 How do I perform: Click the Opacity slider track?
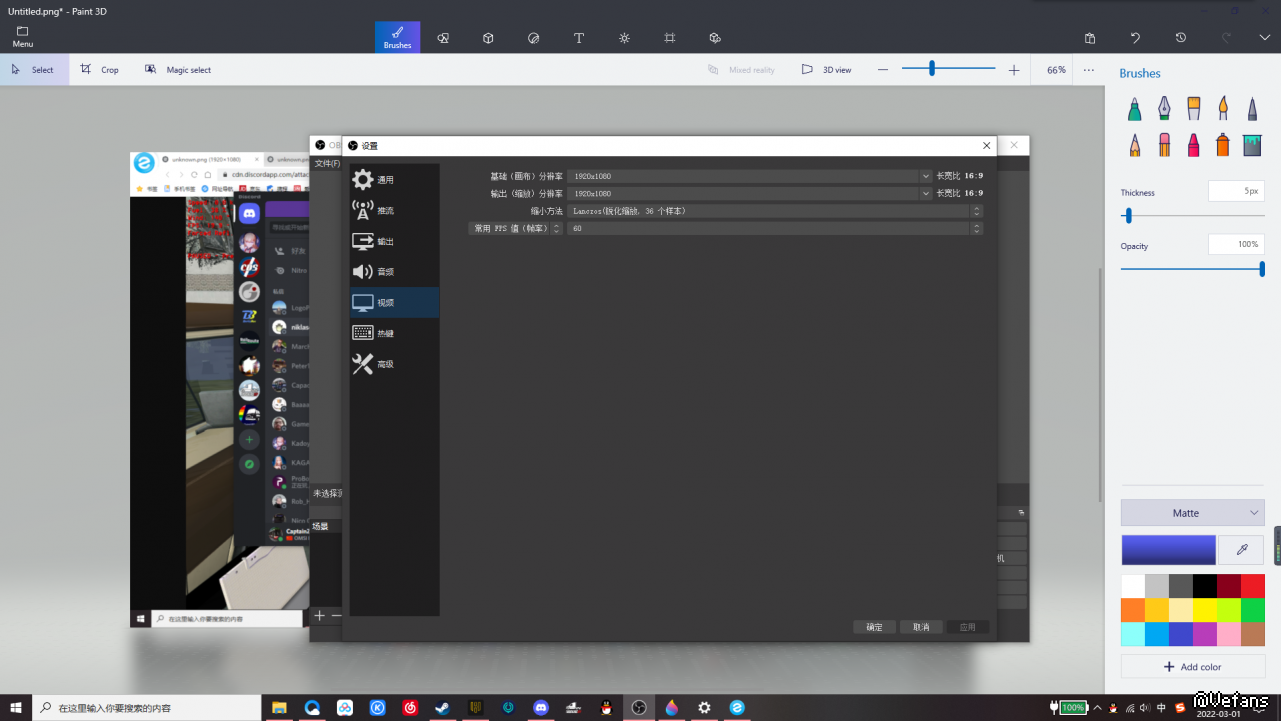tap(1192, 269)
